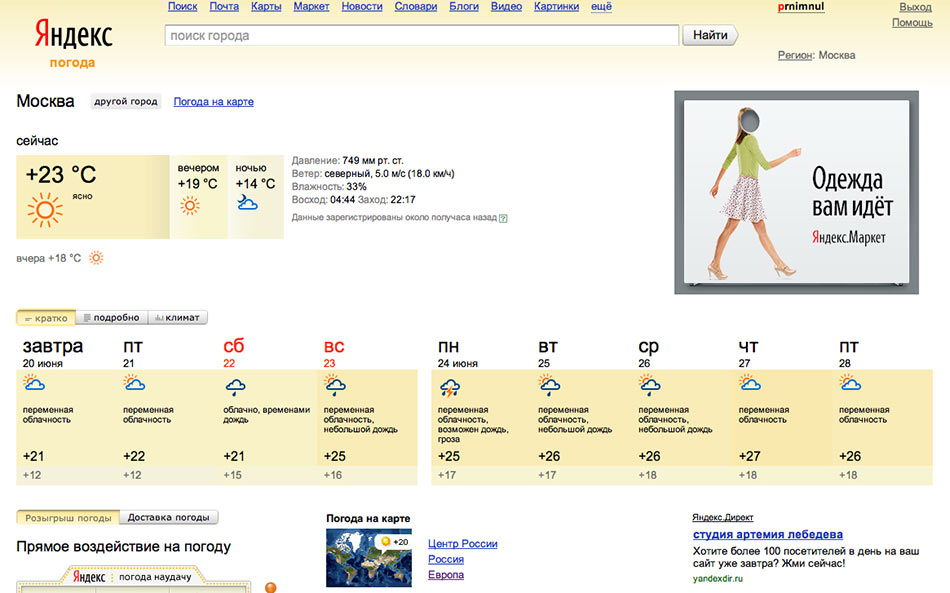Click the small sun icon beside yesterday's temperature
This screenshot has width=950, height=593.
point(96,258)
